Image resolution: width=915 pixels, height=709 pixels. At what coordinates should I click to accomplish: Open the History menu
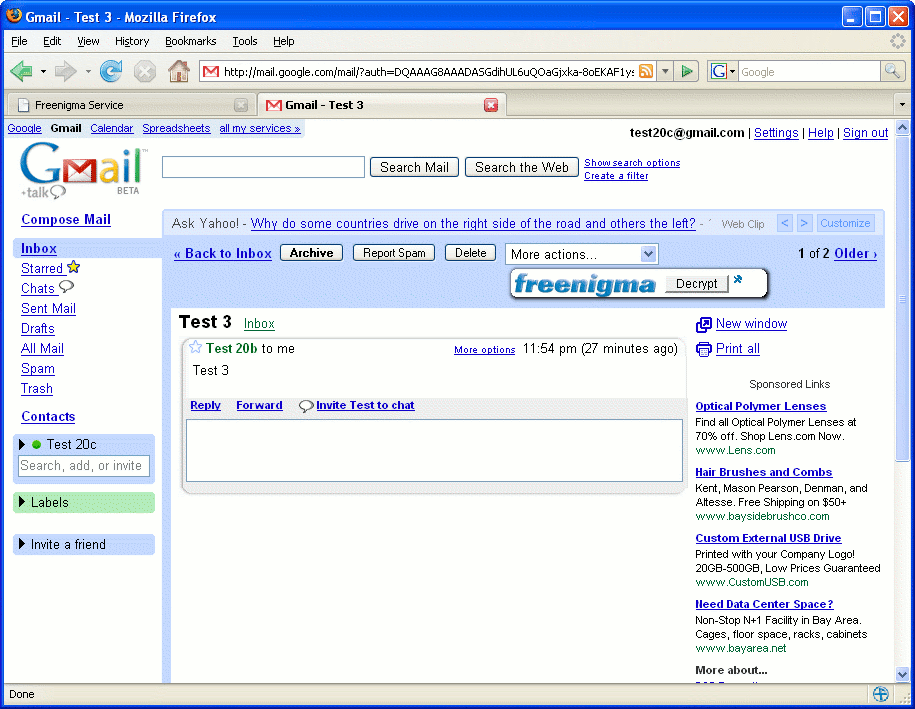(132, 41)
